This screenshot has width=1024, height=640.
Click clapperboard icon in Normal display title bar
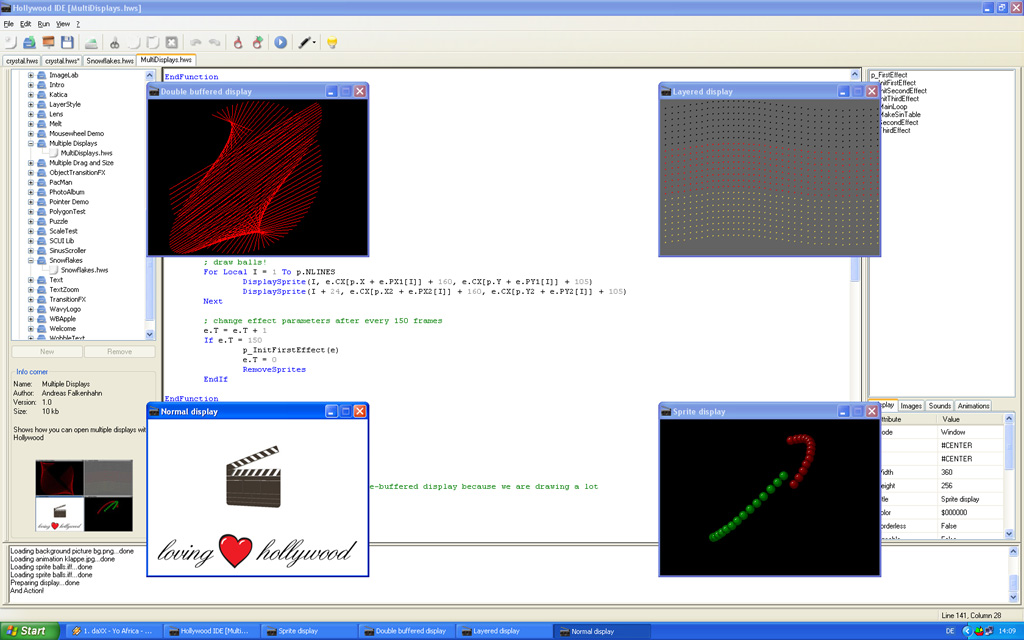point(155,411)
